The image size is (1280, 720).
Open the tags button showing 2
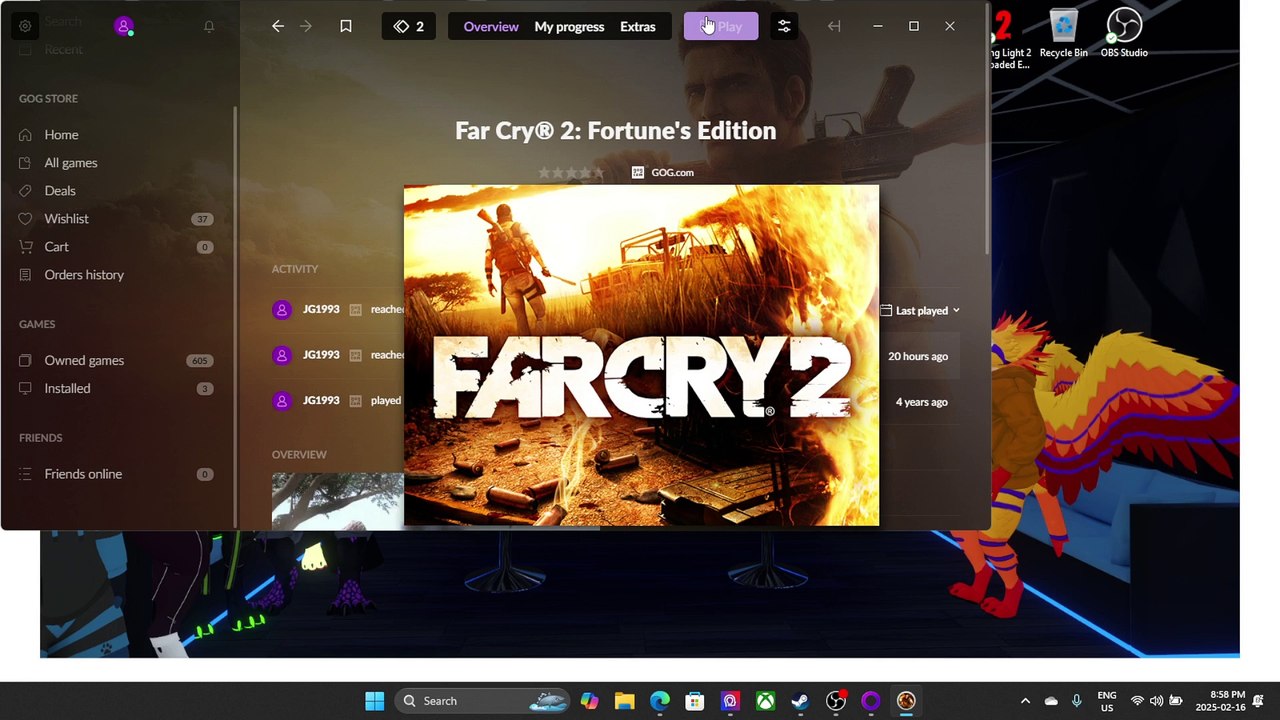[409, 26]
